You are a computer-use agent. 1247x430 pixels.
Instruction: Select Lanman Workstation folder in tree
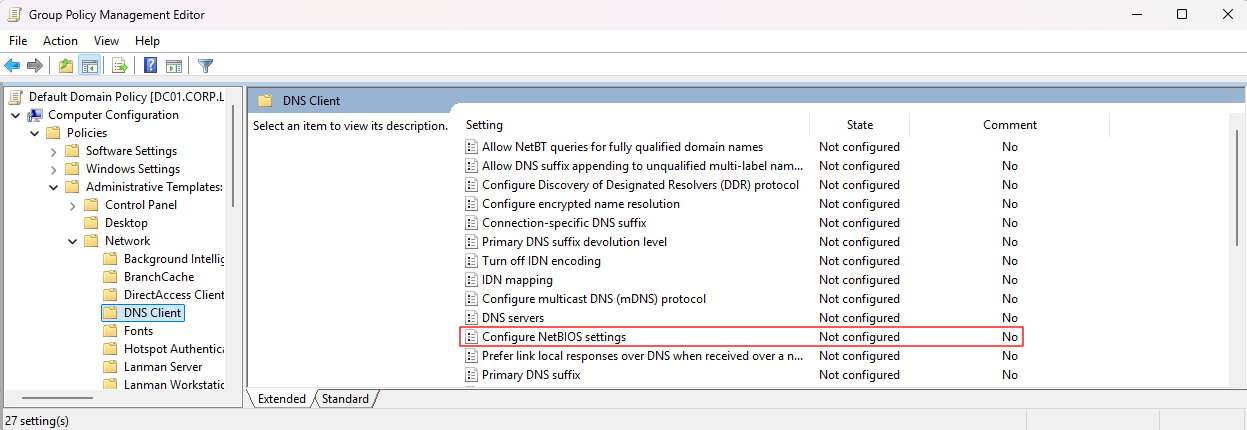174,385
